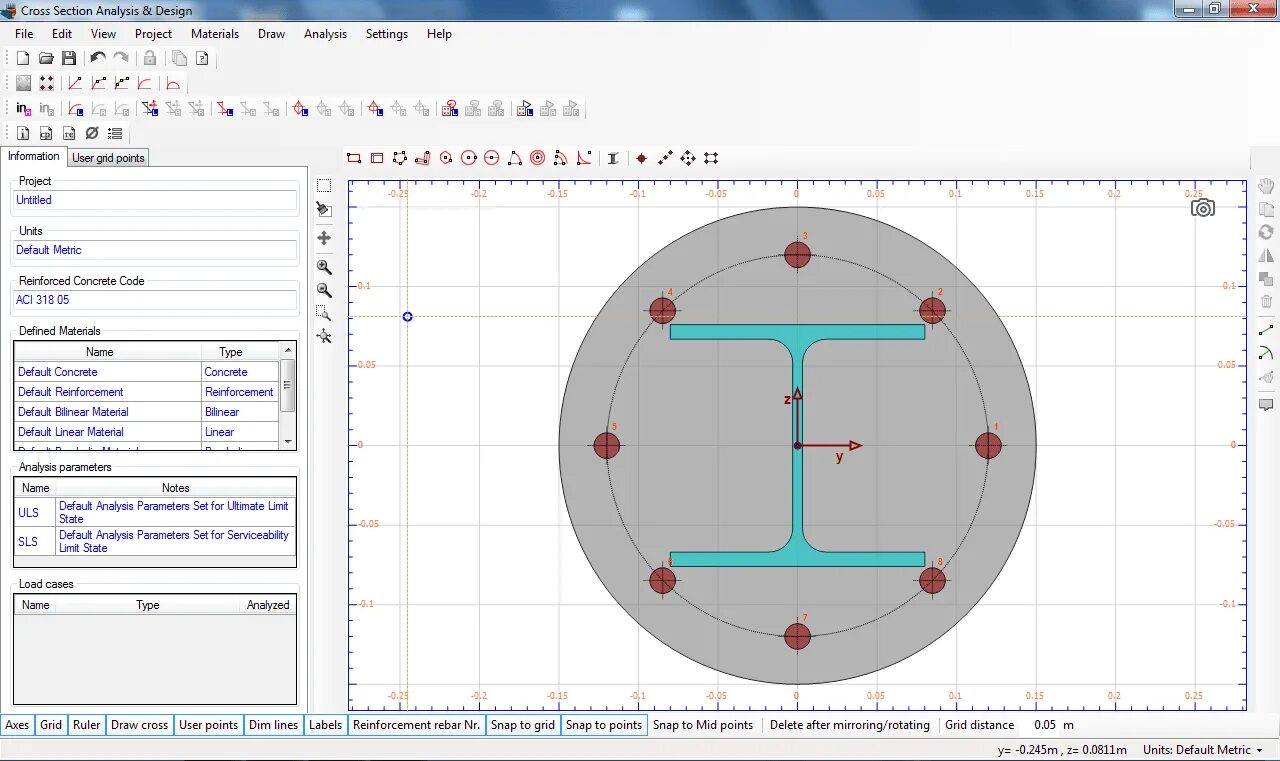The width and height of the screenshot is (1280, 761).
Task: Open the bulleted list report icon
Action: (x=115, y=133)
